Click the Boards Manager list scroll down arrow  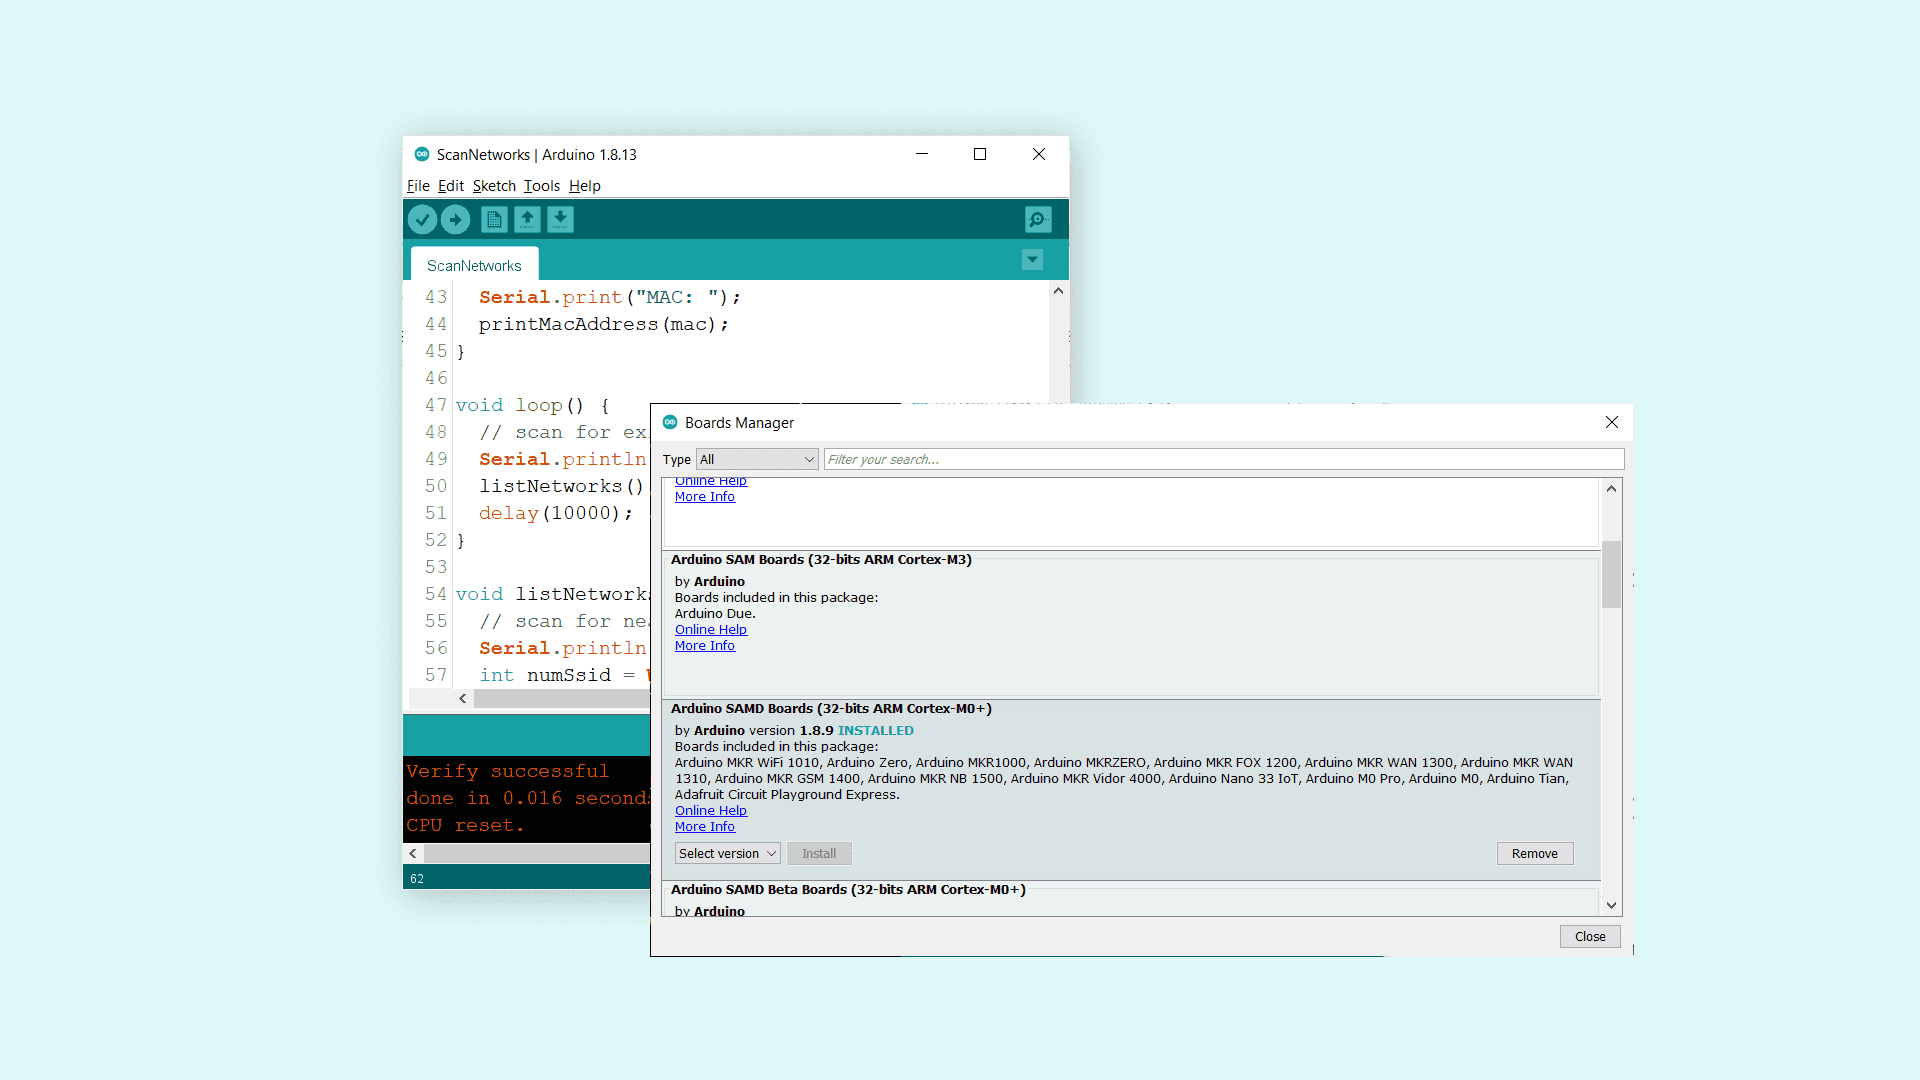click(x=1611, y=905)
